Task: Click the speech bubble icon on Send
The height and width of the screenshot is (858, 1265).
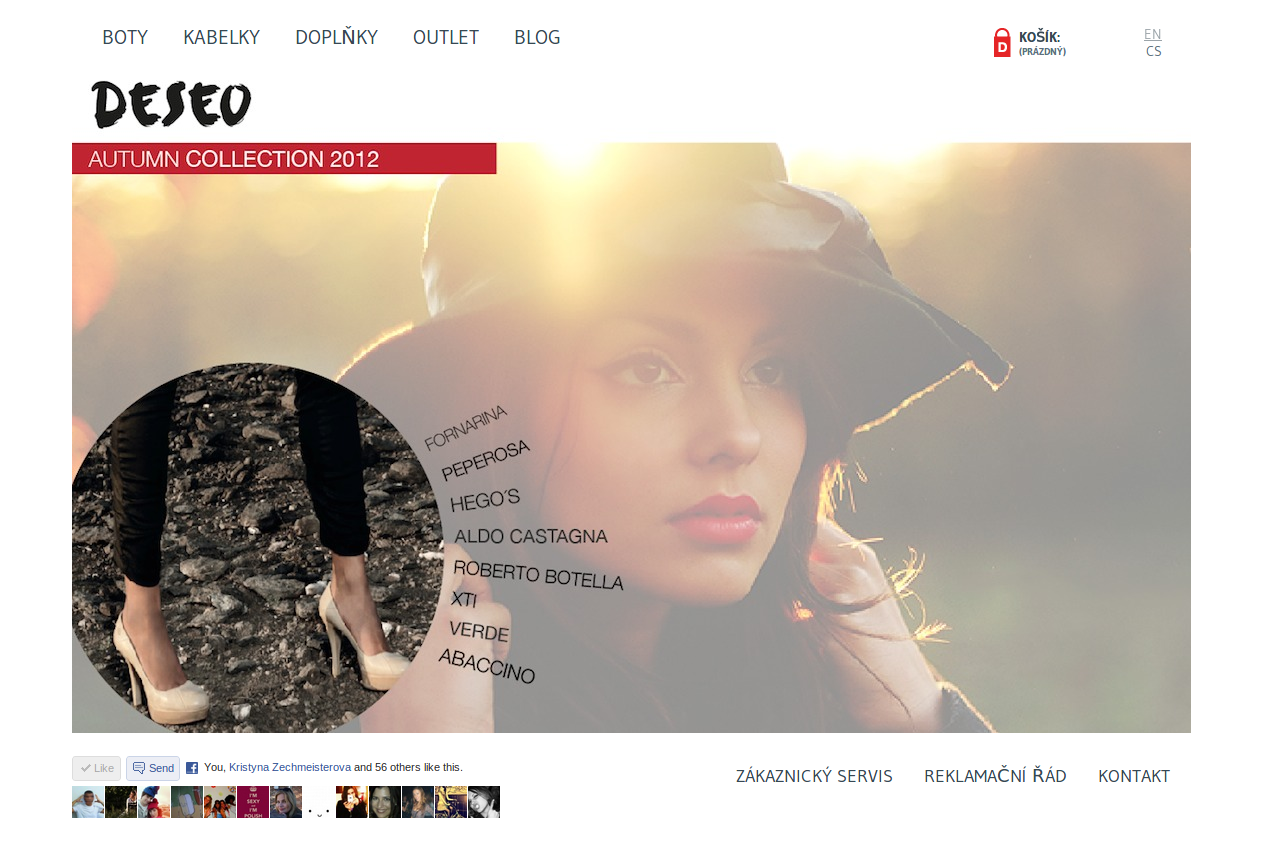Action: click(x=139, y=768)
